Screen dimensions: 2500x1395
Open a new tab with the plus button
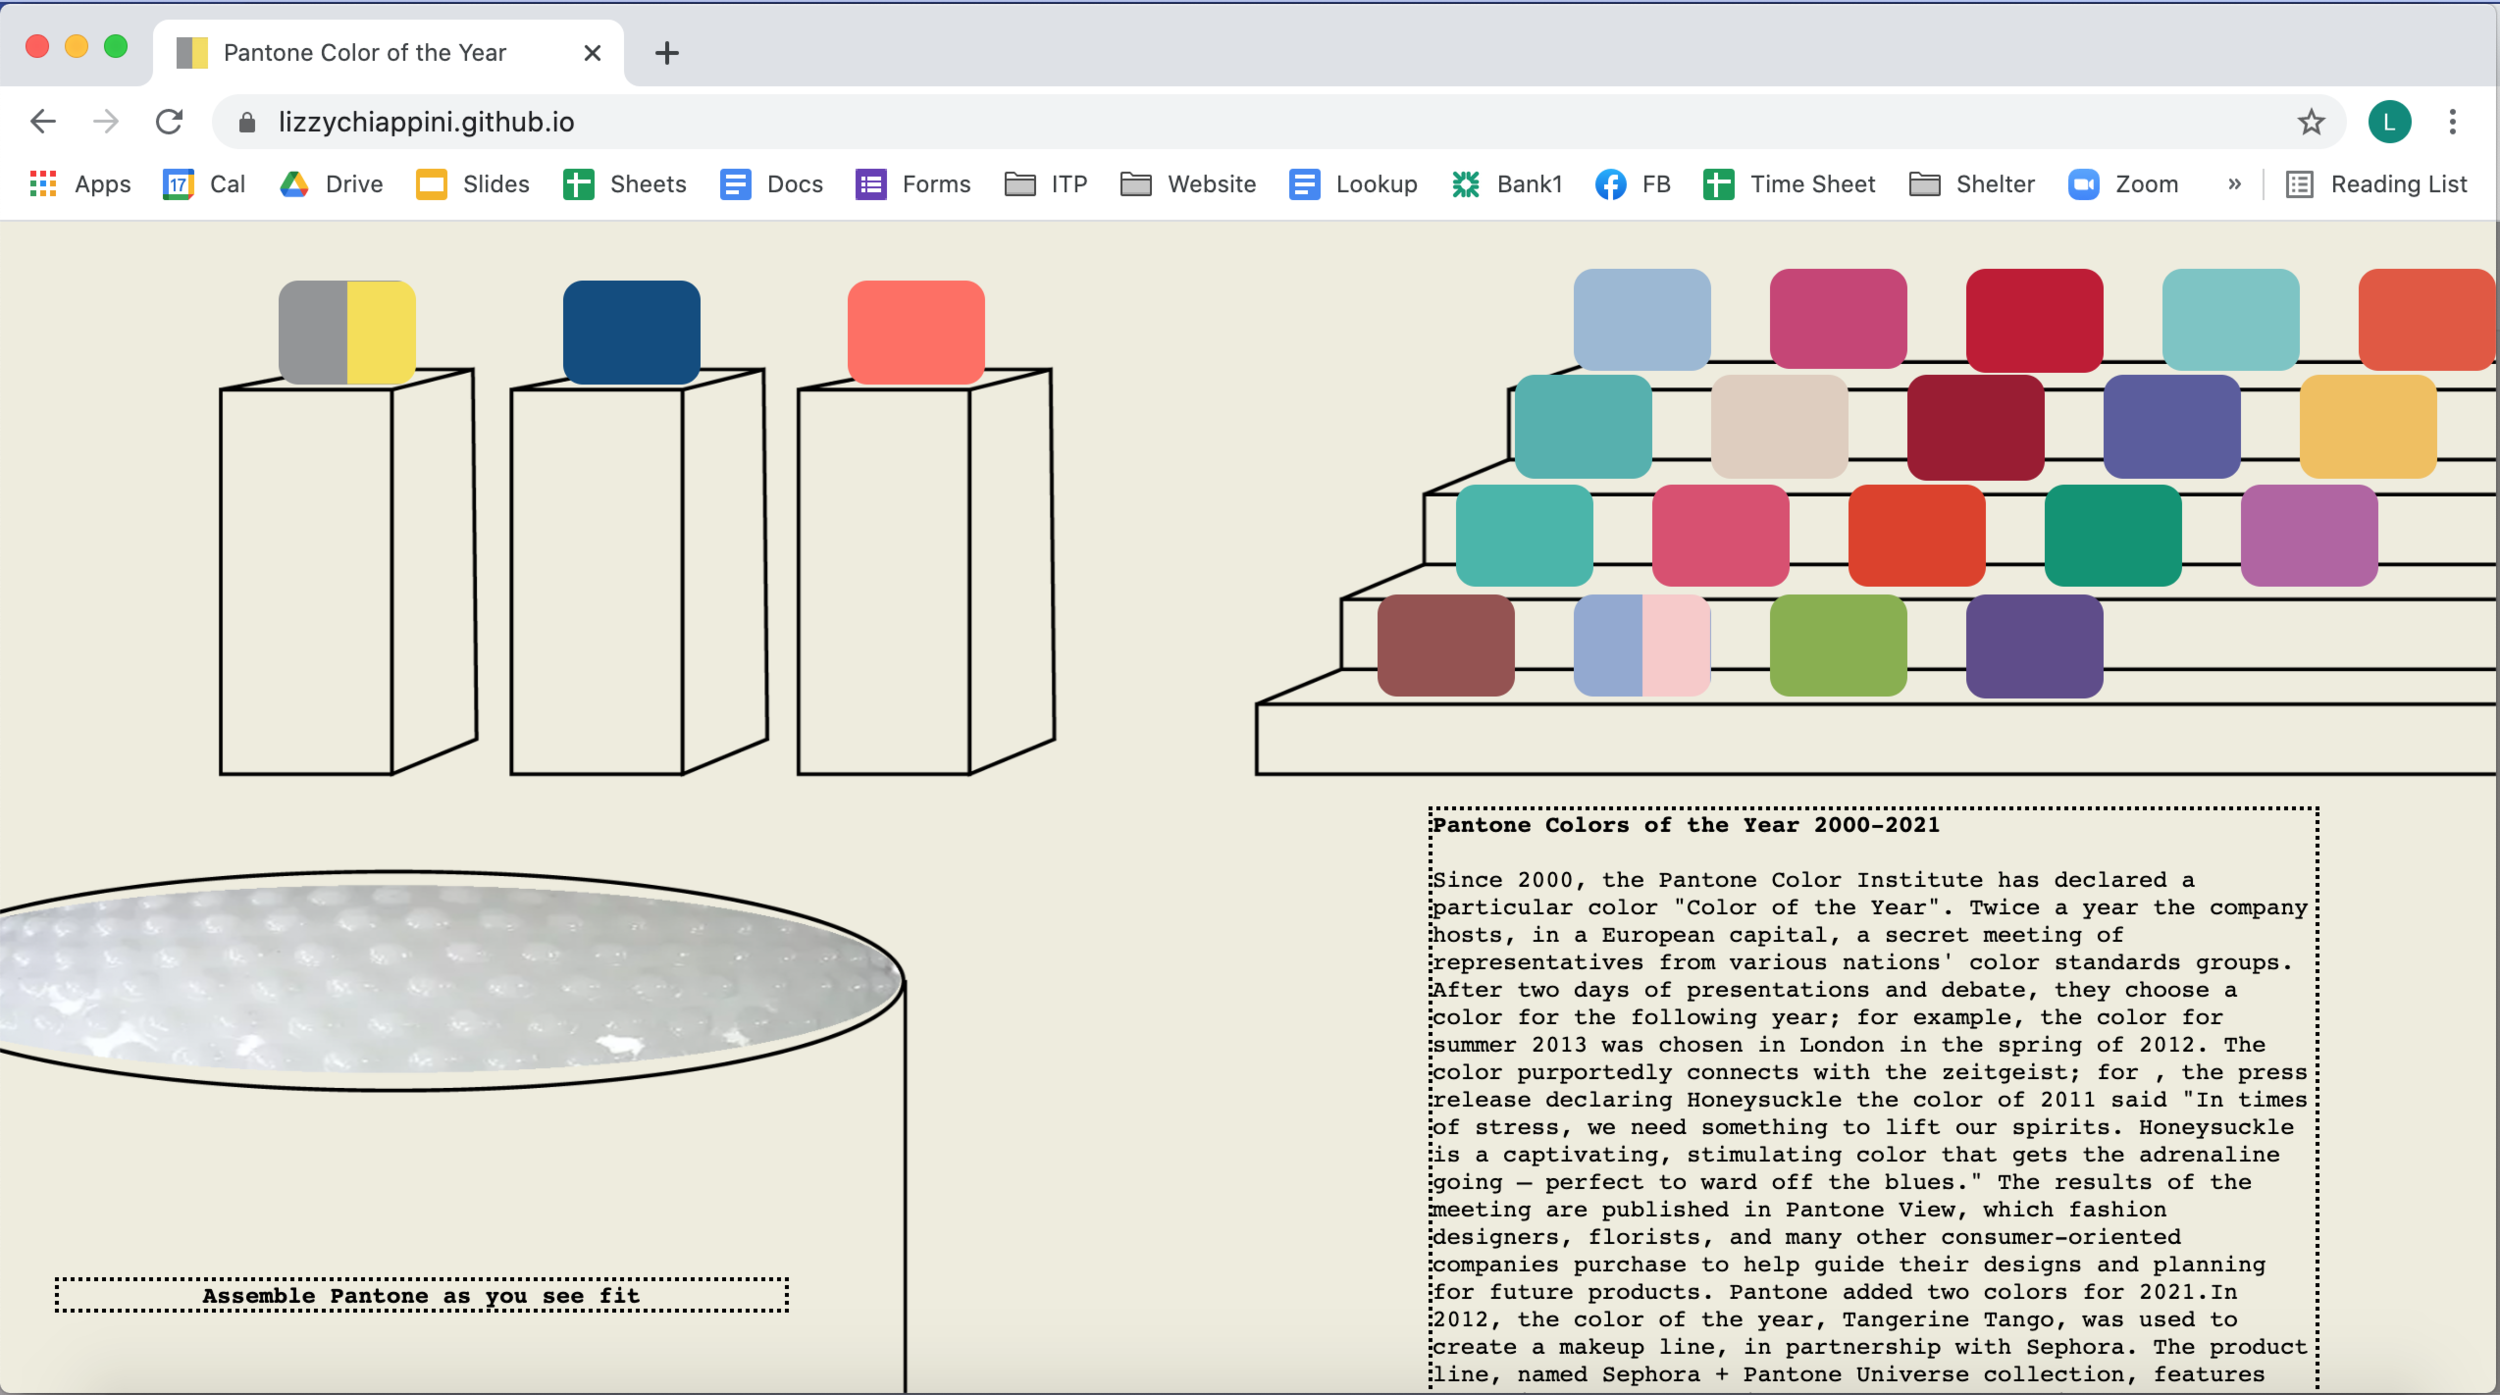click(667, 53)
